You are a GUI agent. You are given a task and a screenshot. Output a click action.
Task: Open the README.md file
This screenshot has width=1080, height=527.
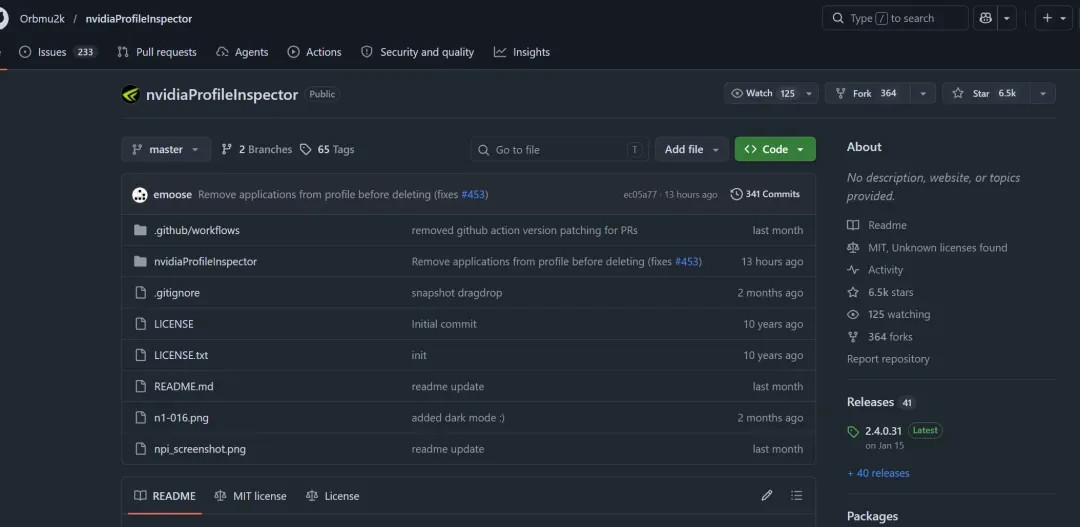coord(184,386)
